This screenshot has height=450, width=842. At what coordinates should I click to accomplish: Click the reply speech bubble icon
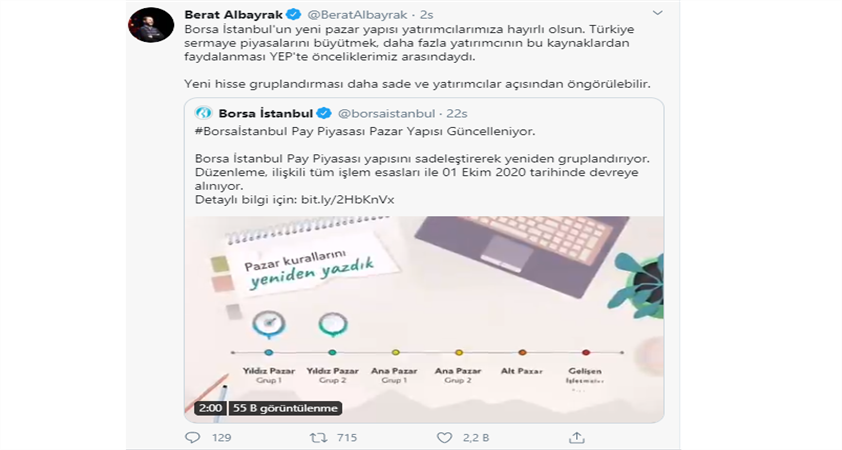pyautogui.click(x=192, y=438)
